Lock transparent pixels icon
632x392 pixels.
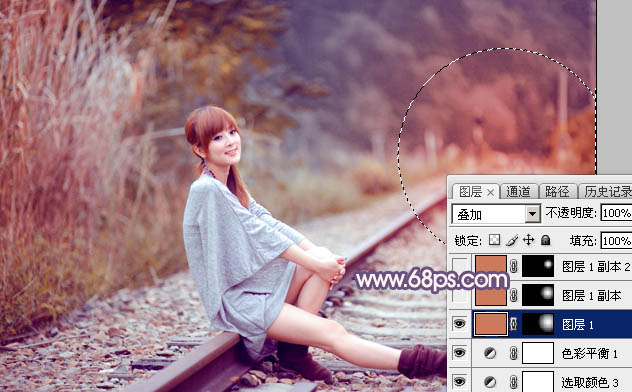pyautogui.click(x=494, y=240)
